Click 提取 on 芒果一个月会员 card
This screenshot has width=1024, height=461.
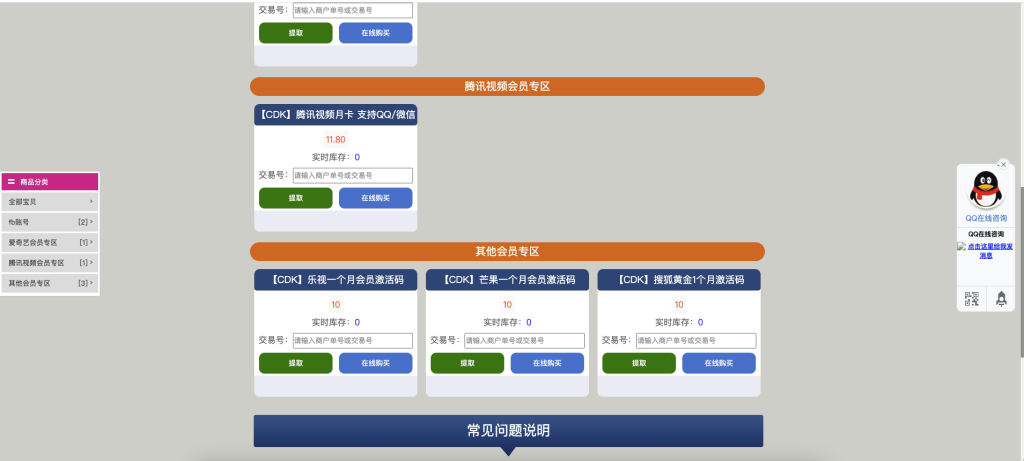[x=468, y=363]
